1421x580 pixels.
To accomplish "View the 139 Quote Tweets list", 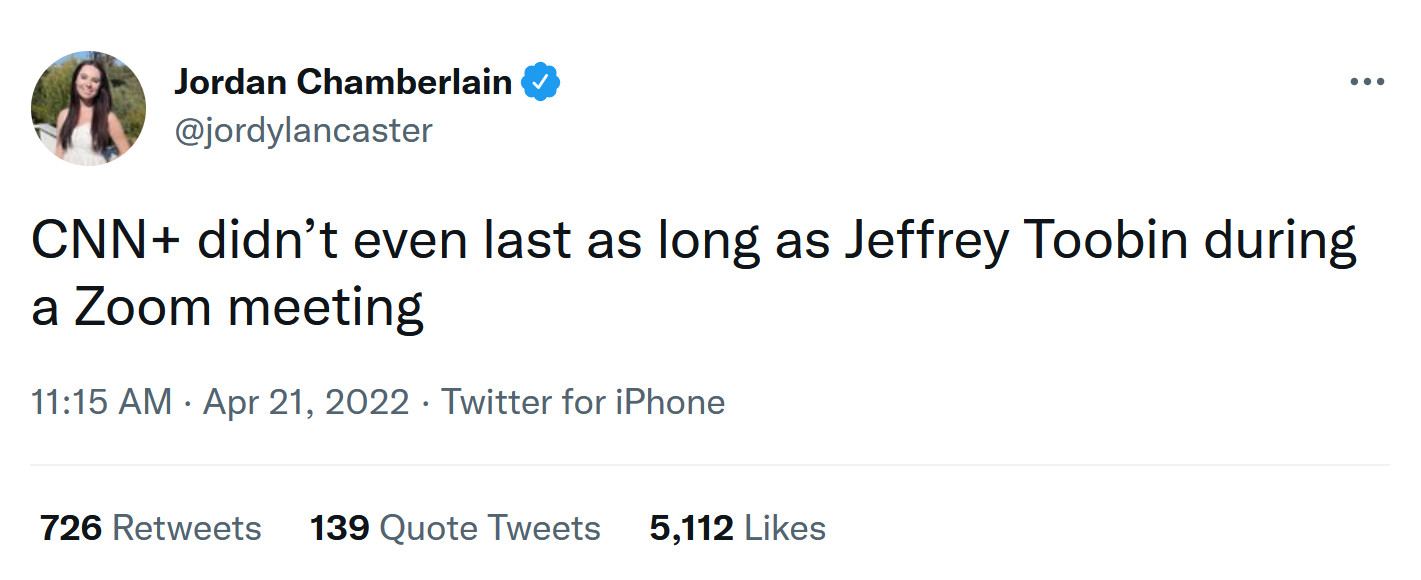I will tap(455, 528).
